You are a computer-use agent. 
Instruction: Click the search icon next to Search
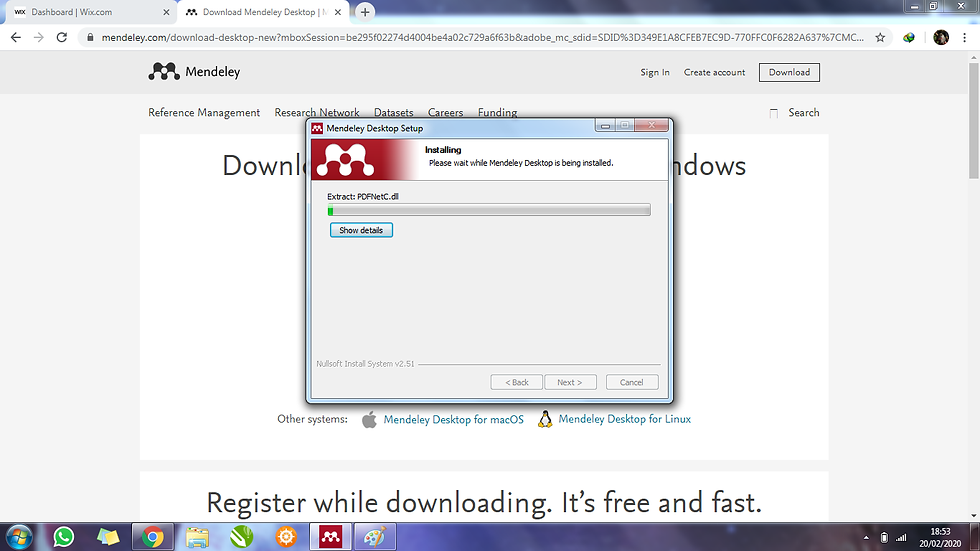pyautogui.click(x=774, y=113)
